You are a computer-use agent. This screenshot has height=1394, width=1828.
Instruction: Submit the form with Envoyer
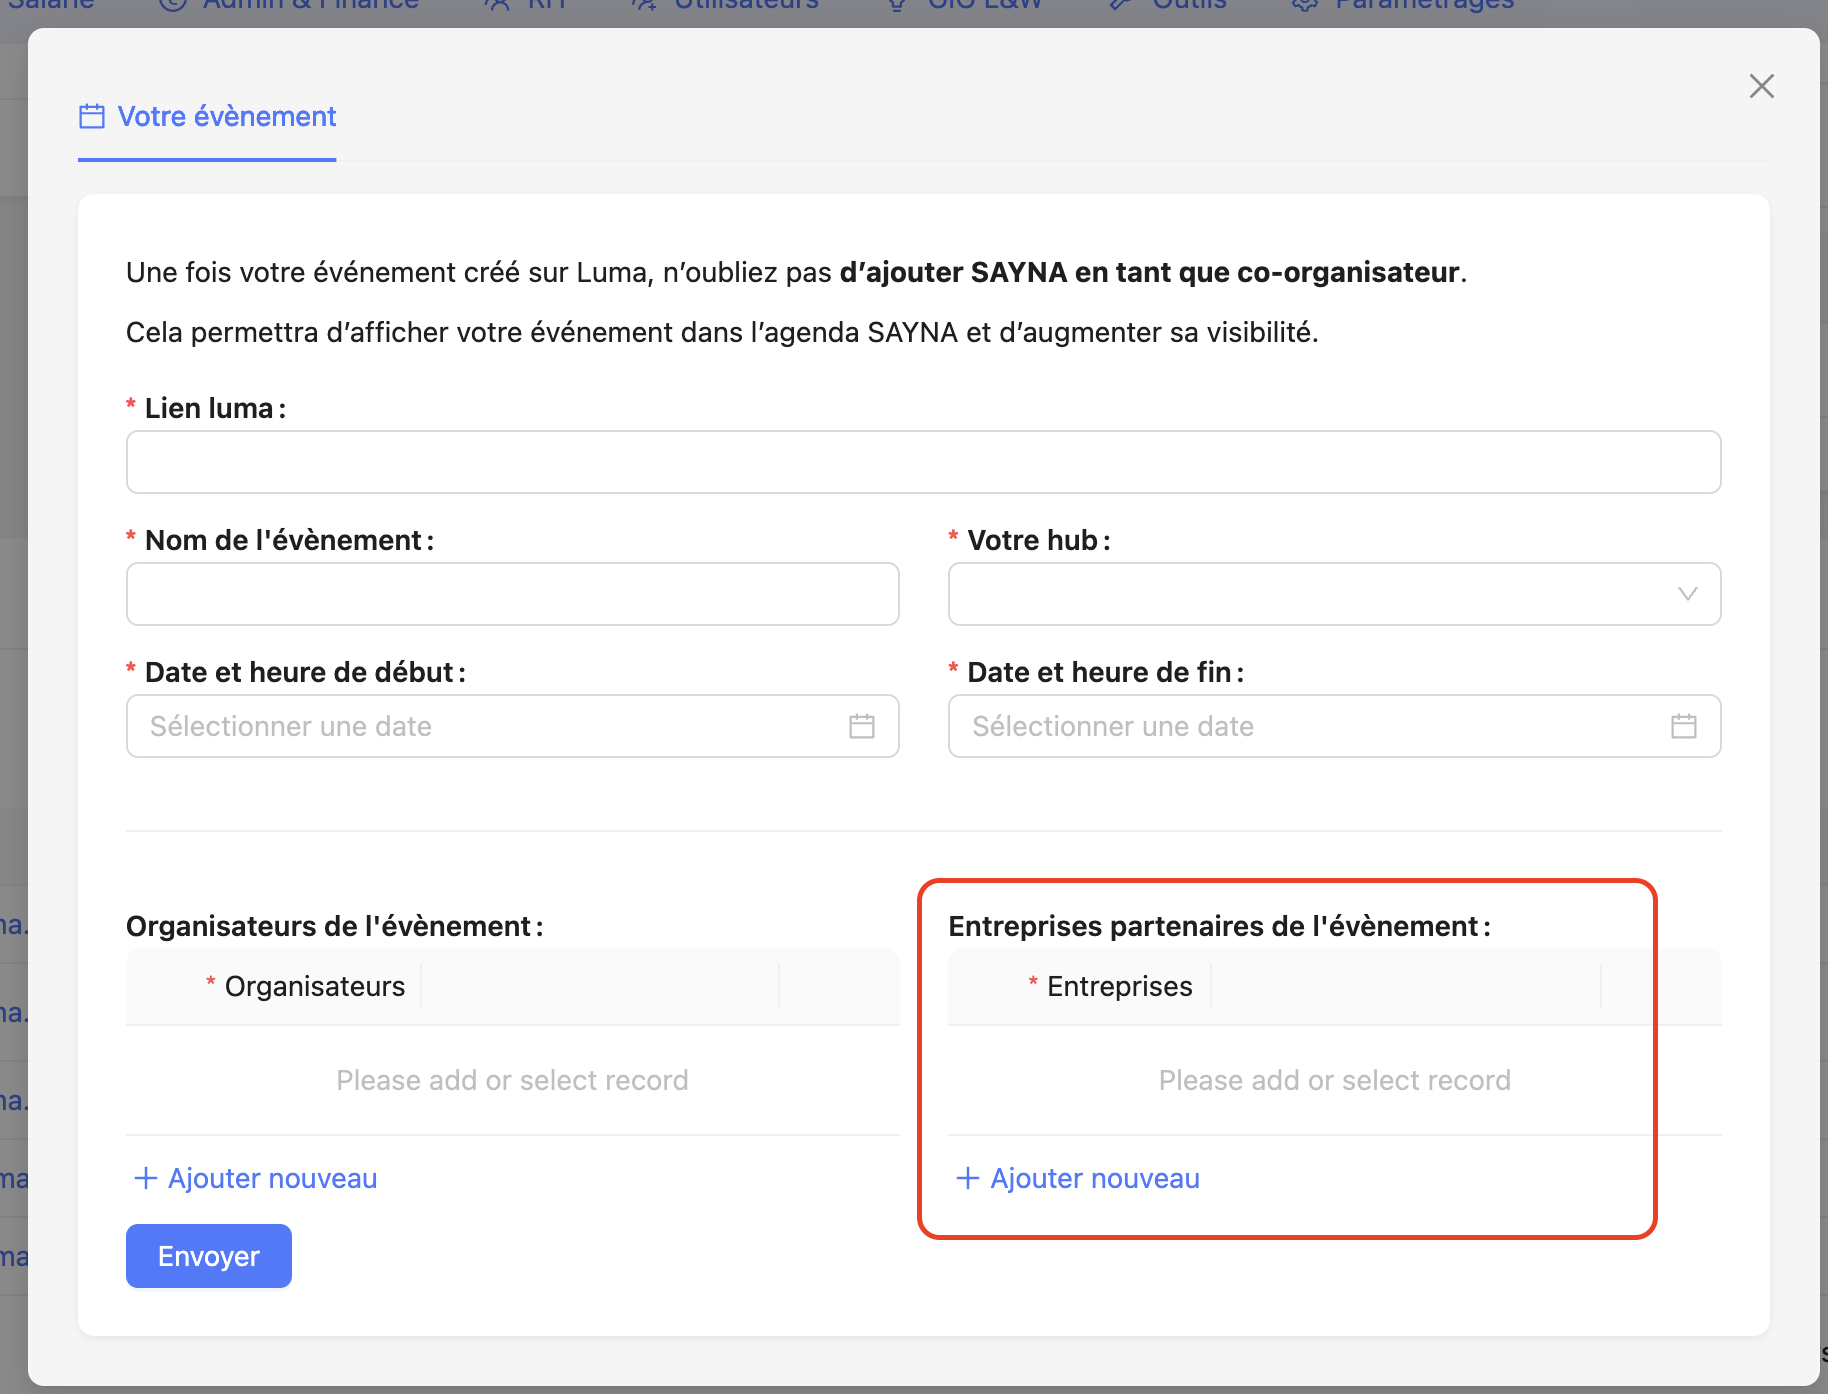[x=208, y=1256]
